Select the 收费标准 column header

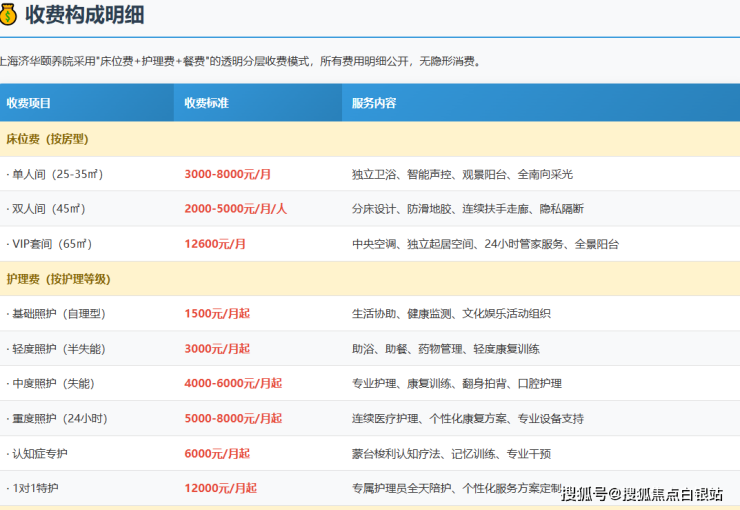coord(206,104)
